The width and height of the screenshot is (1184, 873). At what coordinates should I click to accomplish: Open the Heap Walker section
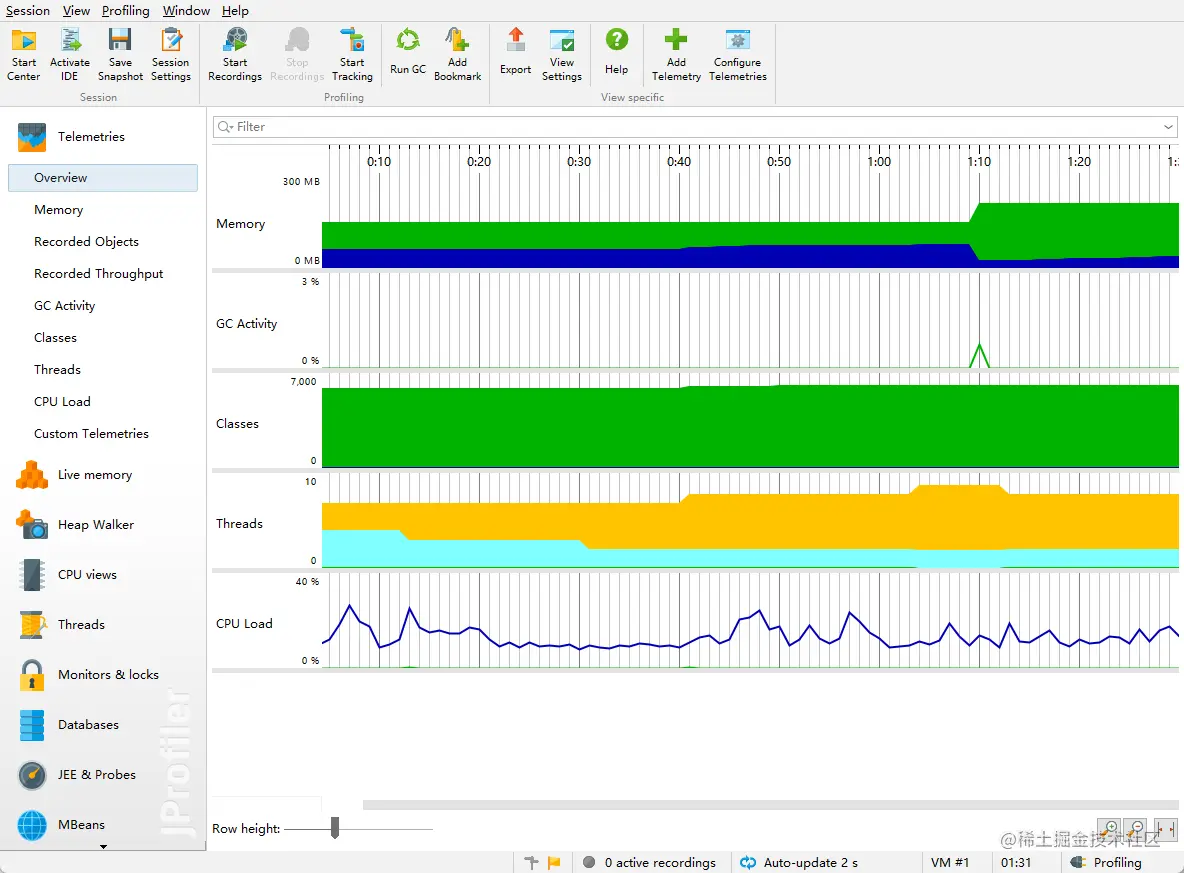pyautogui.click(x=95, y=525)
